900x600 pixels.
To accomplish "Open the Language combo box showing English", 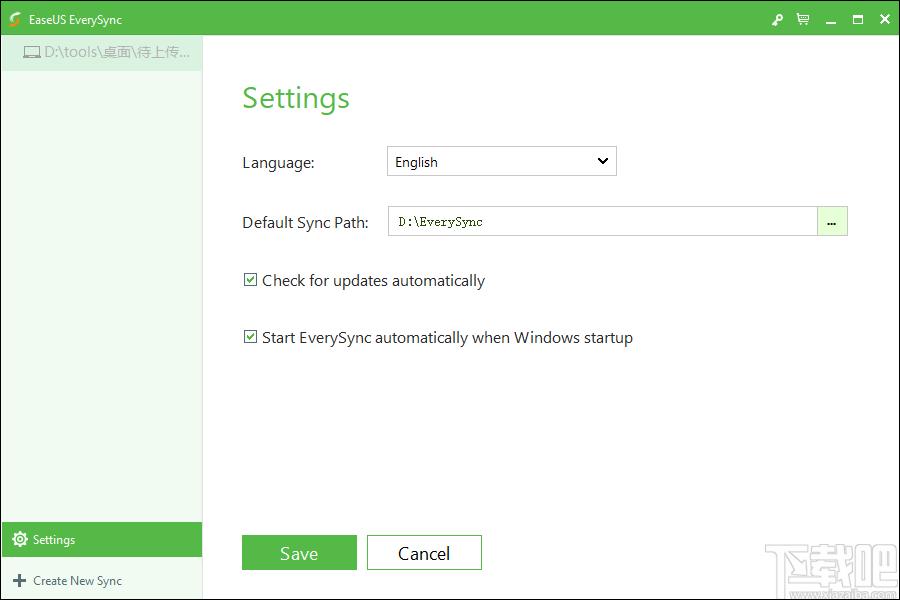I will 490,162.
